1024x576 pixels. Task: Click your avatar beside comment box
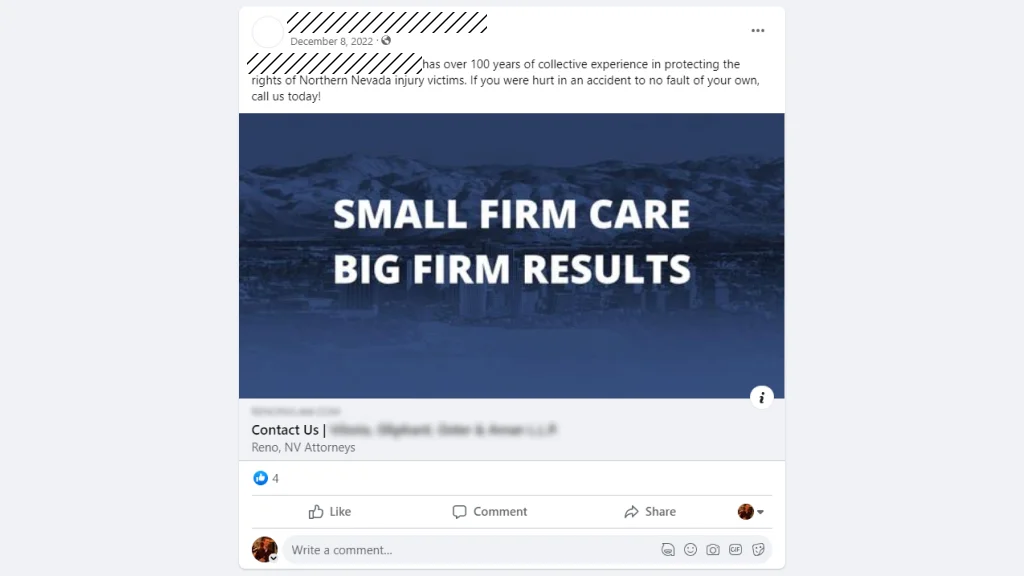(x=264, y=549)
